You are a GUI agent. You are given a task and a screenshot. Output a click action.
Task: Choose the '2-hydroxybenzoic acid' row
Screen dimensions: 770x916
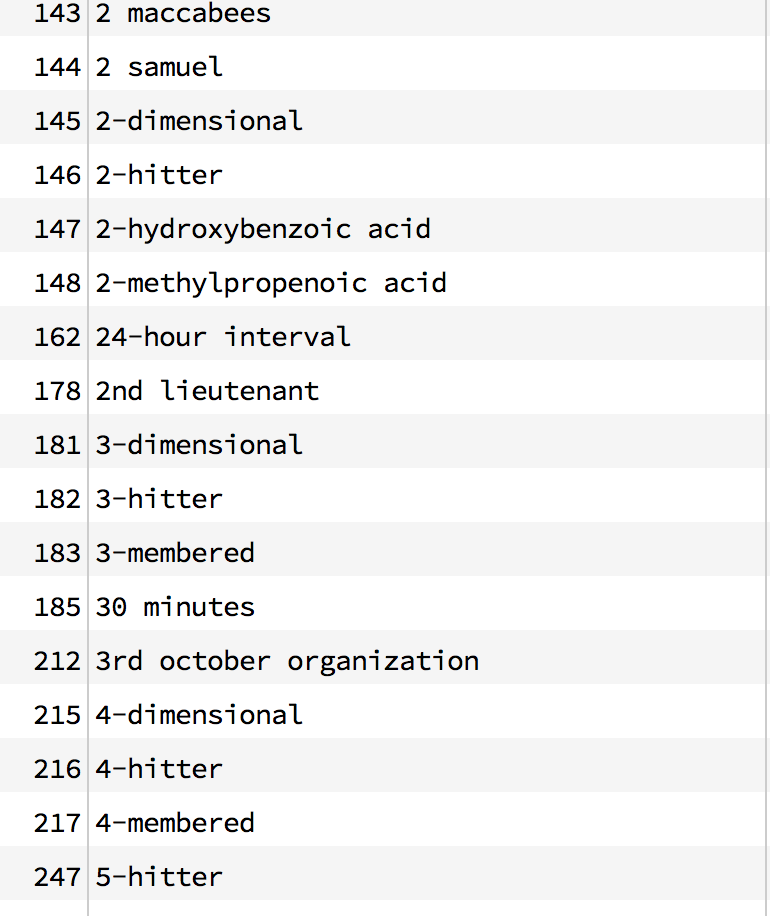[383, 225]
